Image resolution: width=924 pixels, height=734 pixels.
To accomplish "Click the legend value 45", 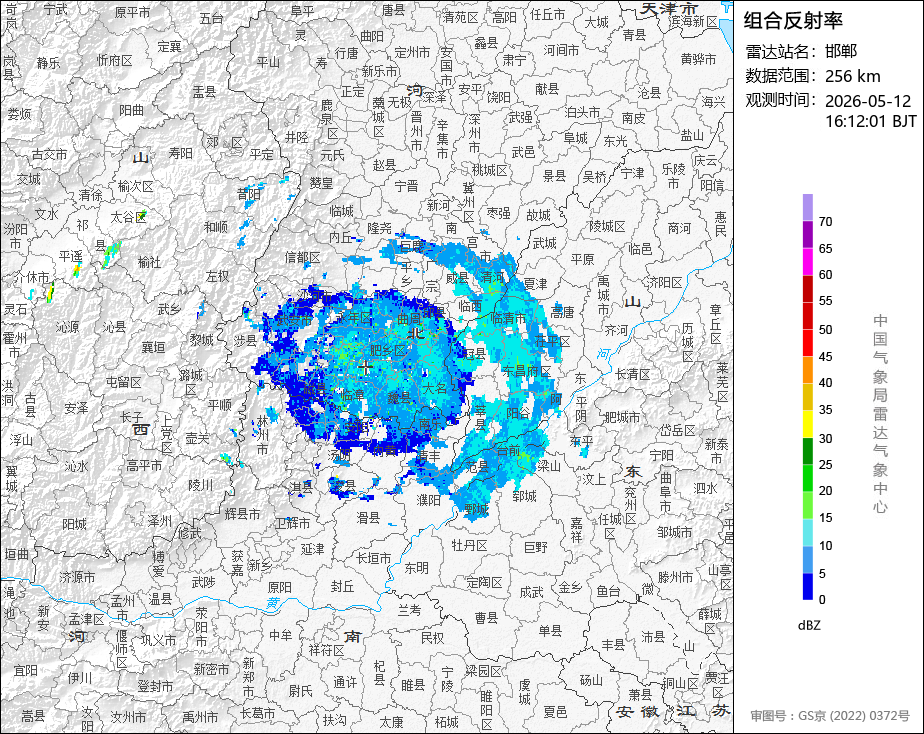I will coord(826,357).
